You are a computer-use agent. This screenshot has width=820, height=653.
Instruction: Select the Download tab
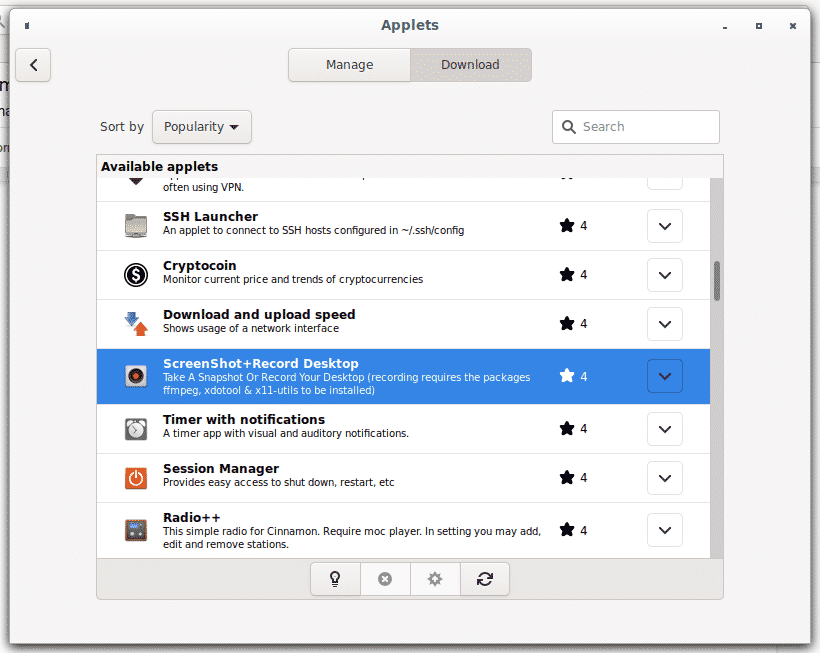coord(470,65)
